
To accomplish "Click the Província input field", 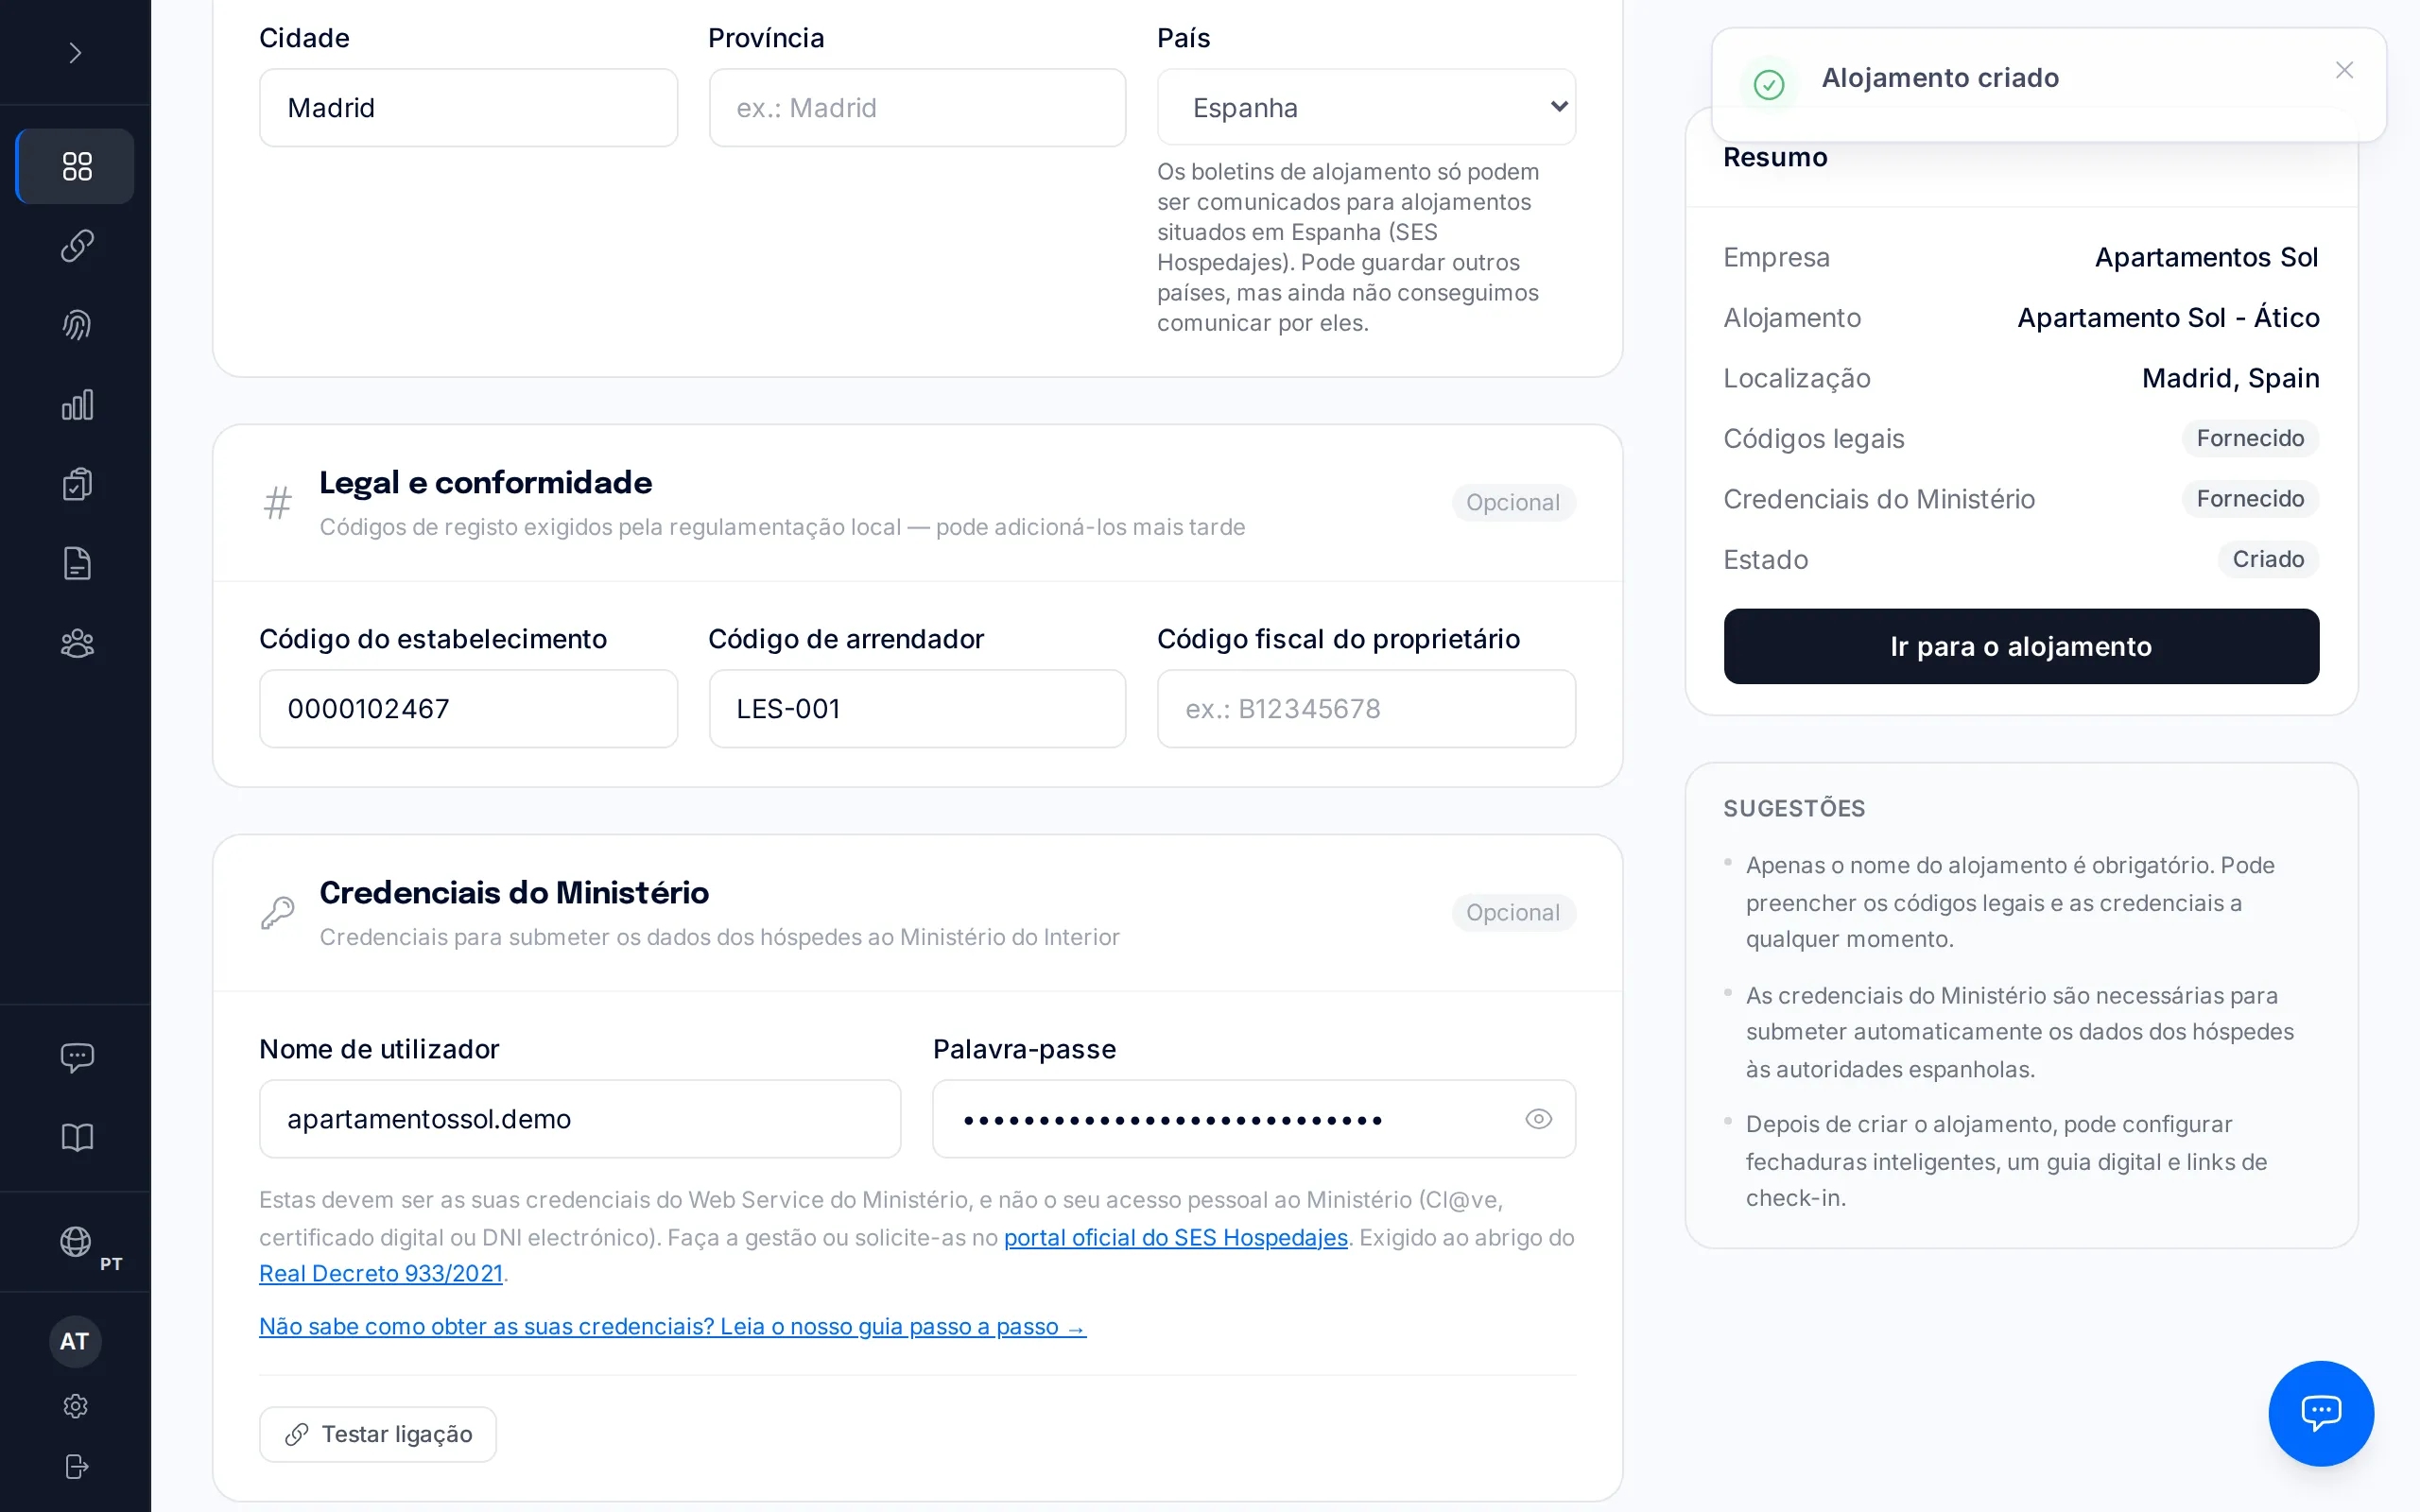I will tap(917, 107).
